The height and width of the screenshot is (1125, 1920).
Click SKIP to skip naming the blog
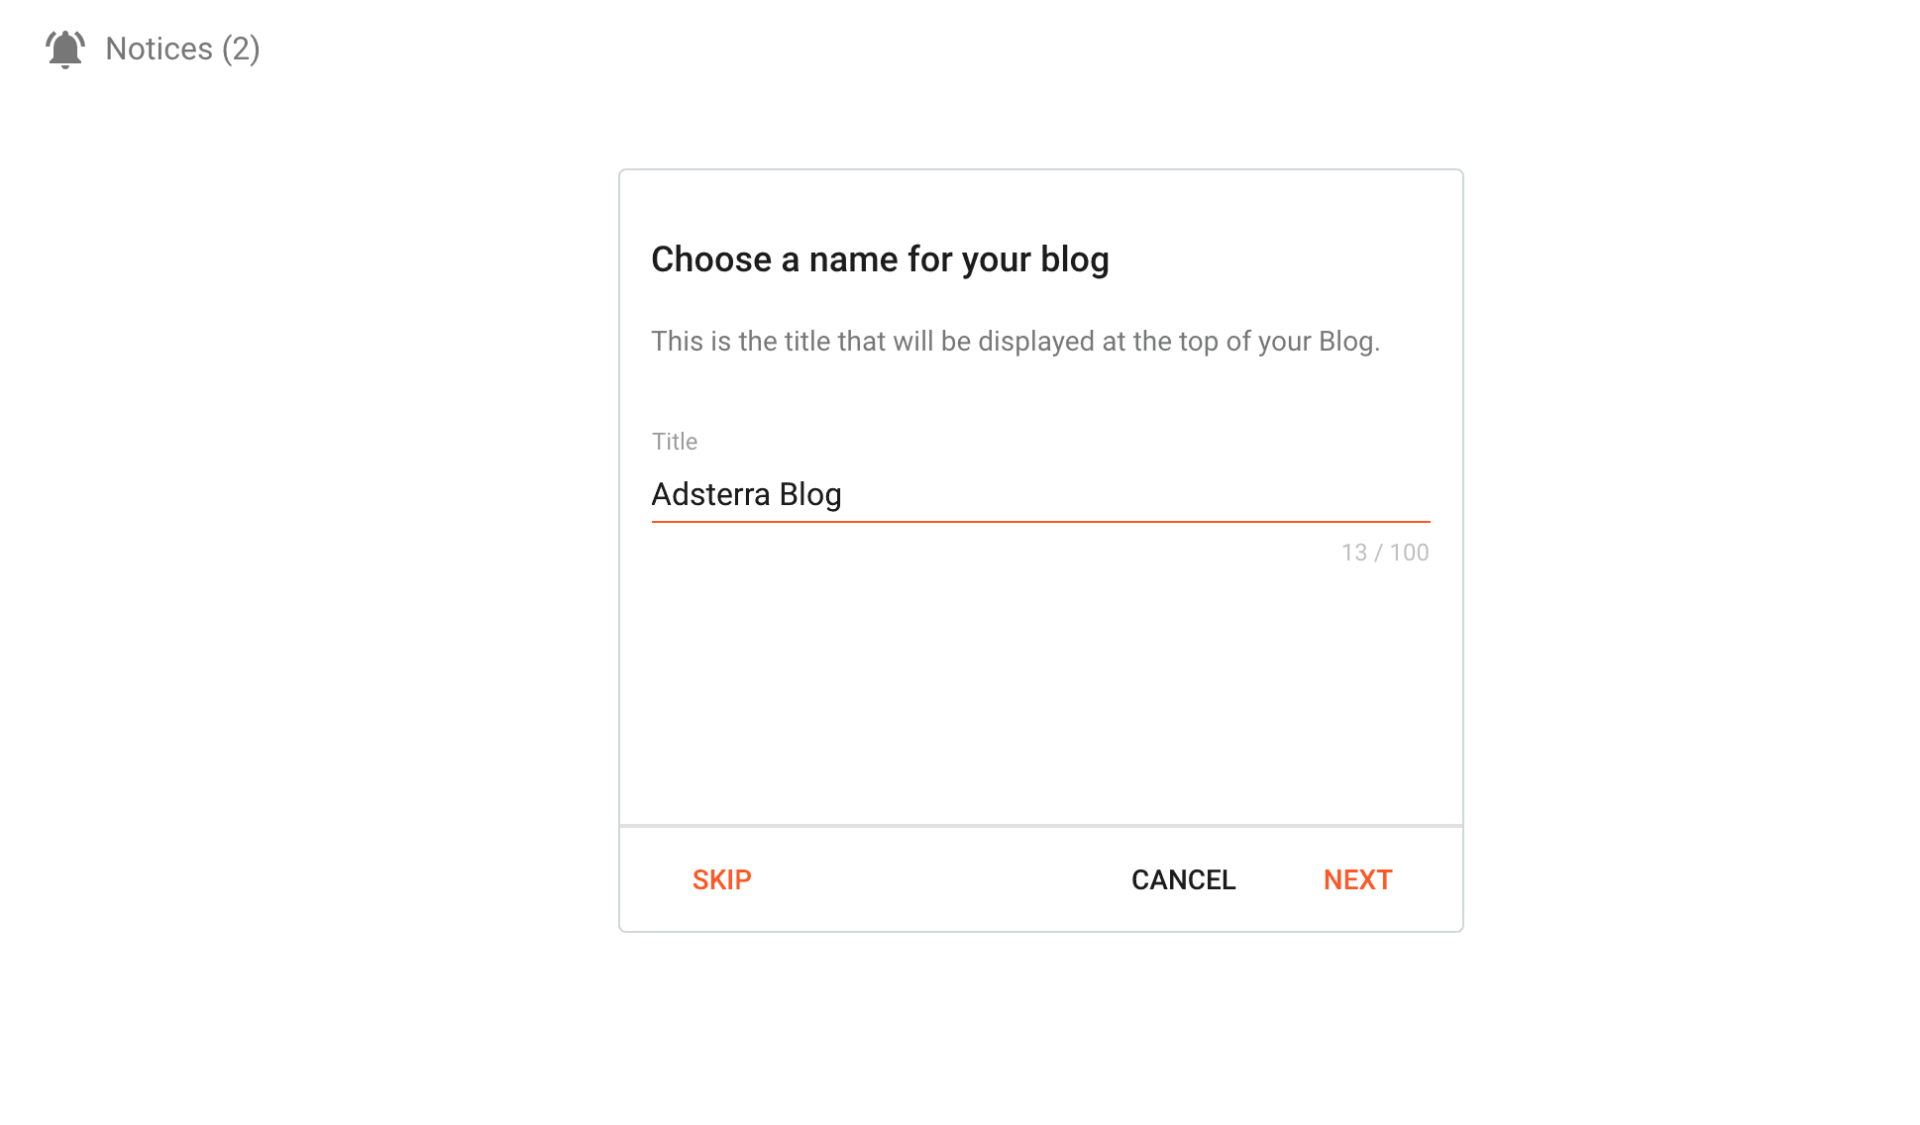722,880
